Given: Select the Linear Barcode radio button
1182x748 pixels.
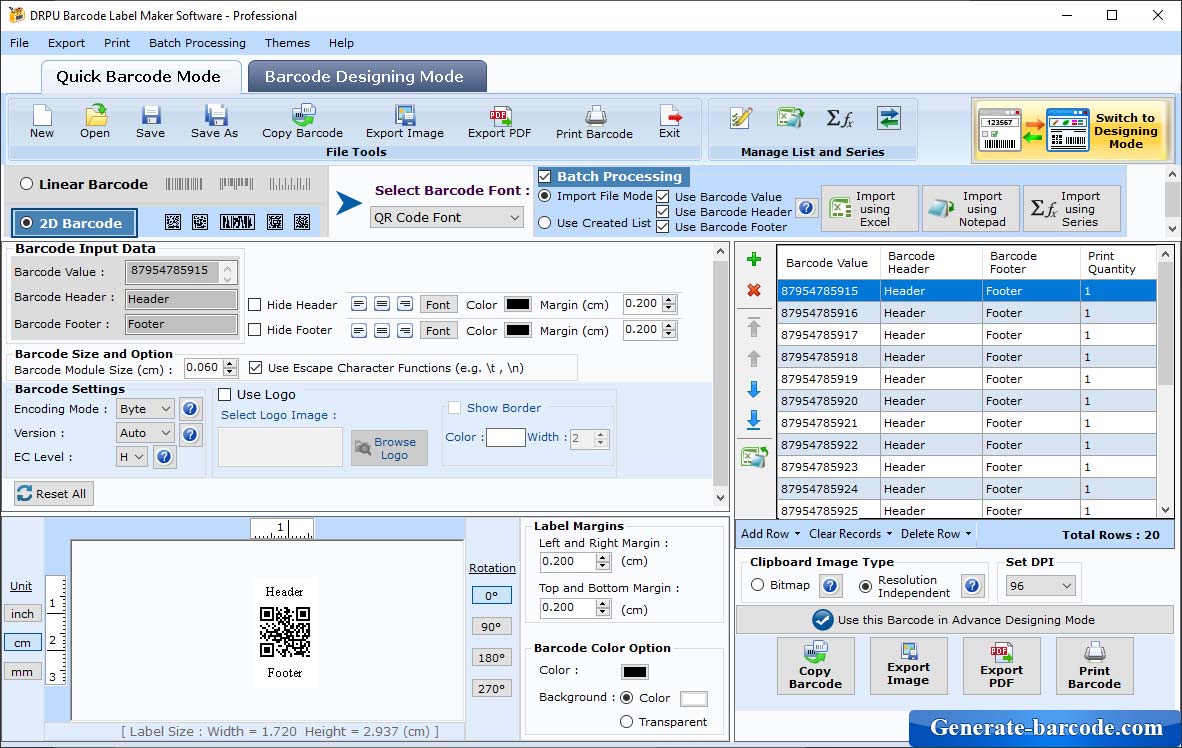Looking at the screenshot, I should pyautogui.click(x=26, y=184).
